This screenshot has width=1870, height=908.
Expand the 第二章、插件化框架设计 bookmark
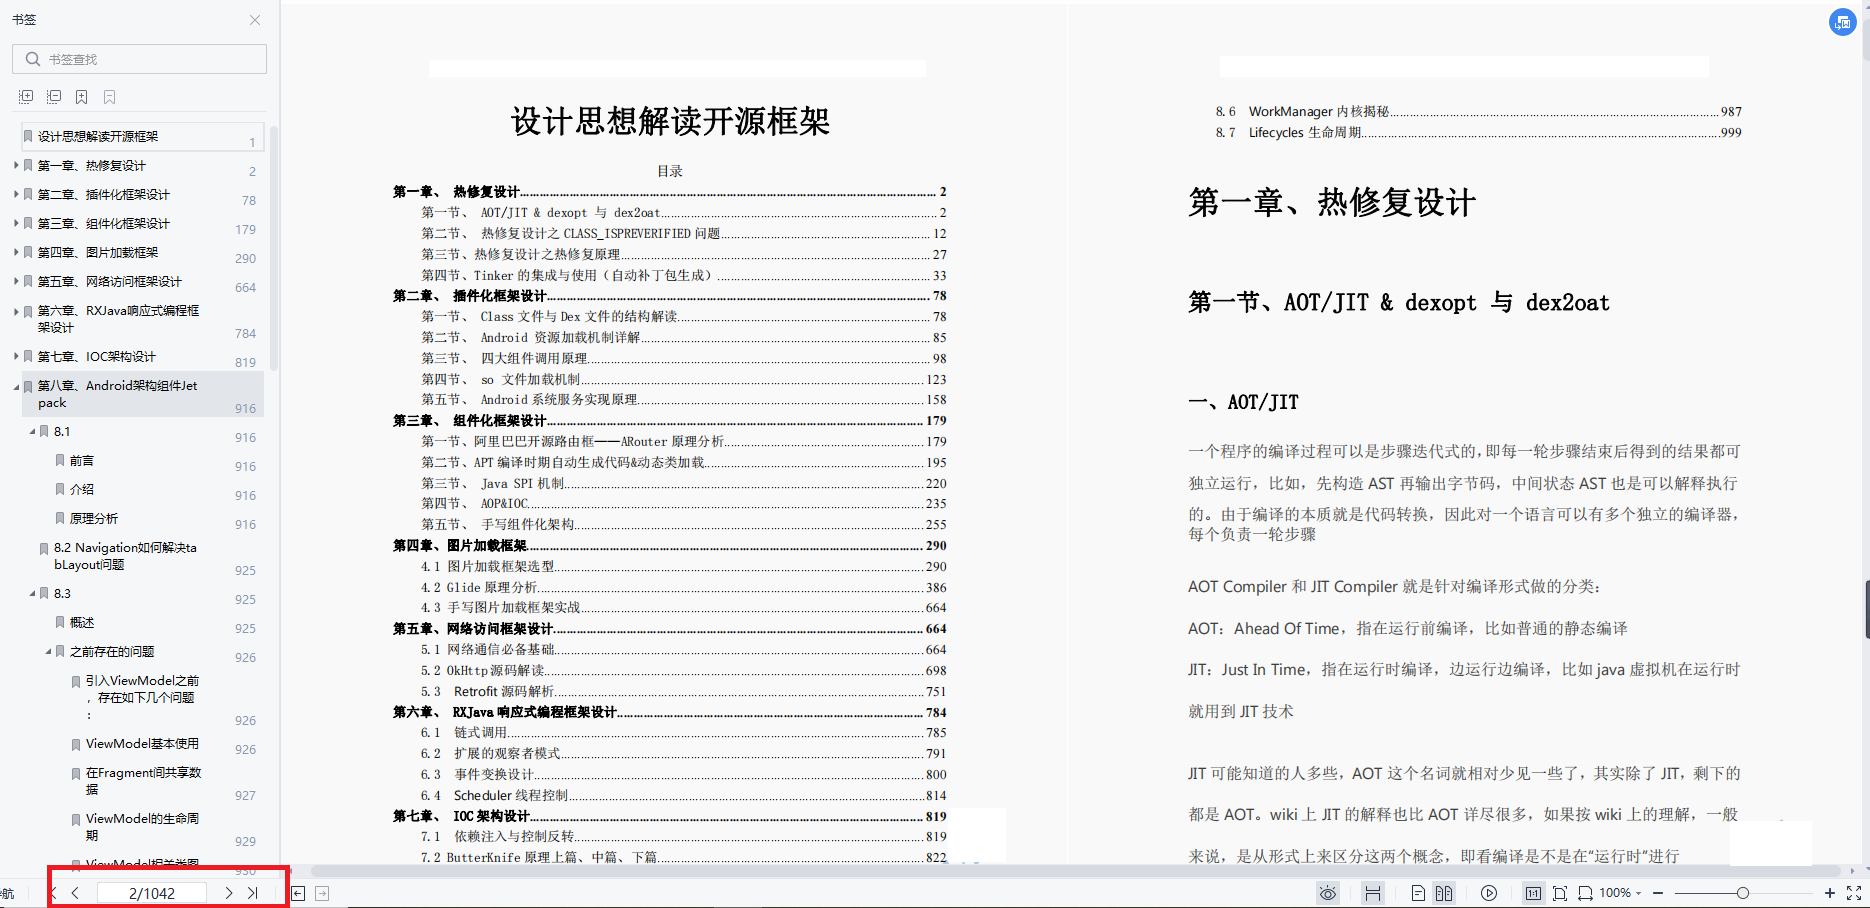pos(16,194)
